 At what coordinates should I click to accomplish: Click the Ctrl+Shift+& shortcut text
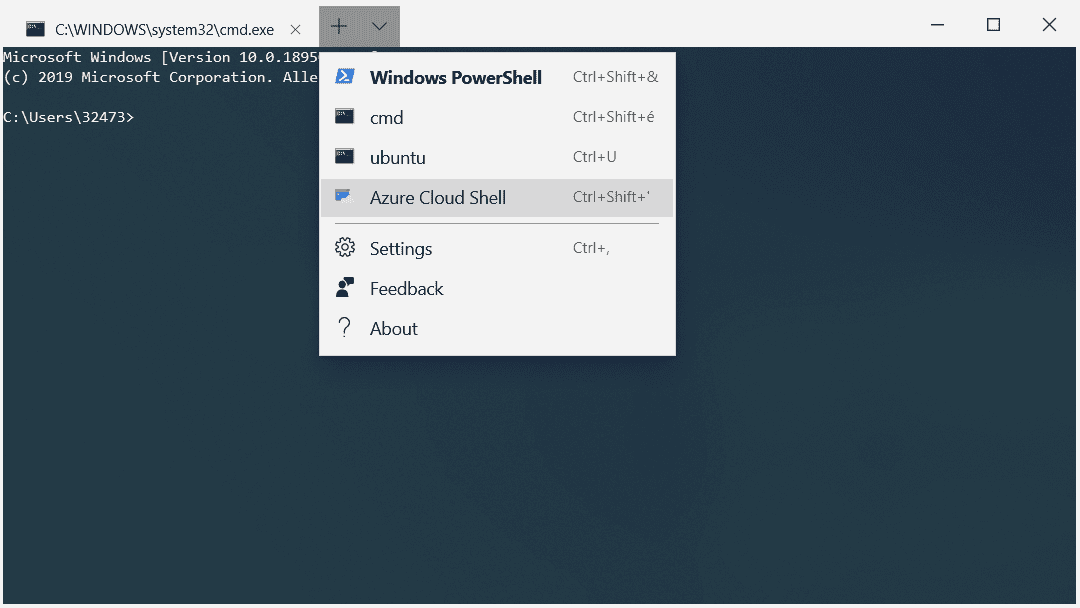click(x=616, y=77)
